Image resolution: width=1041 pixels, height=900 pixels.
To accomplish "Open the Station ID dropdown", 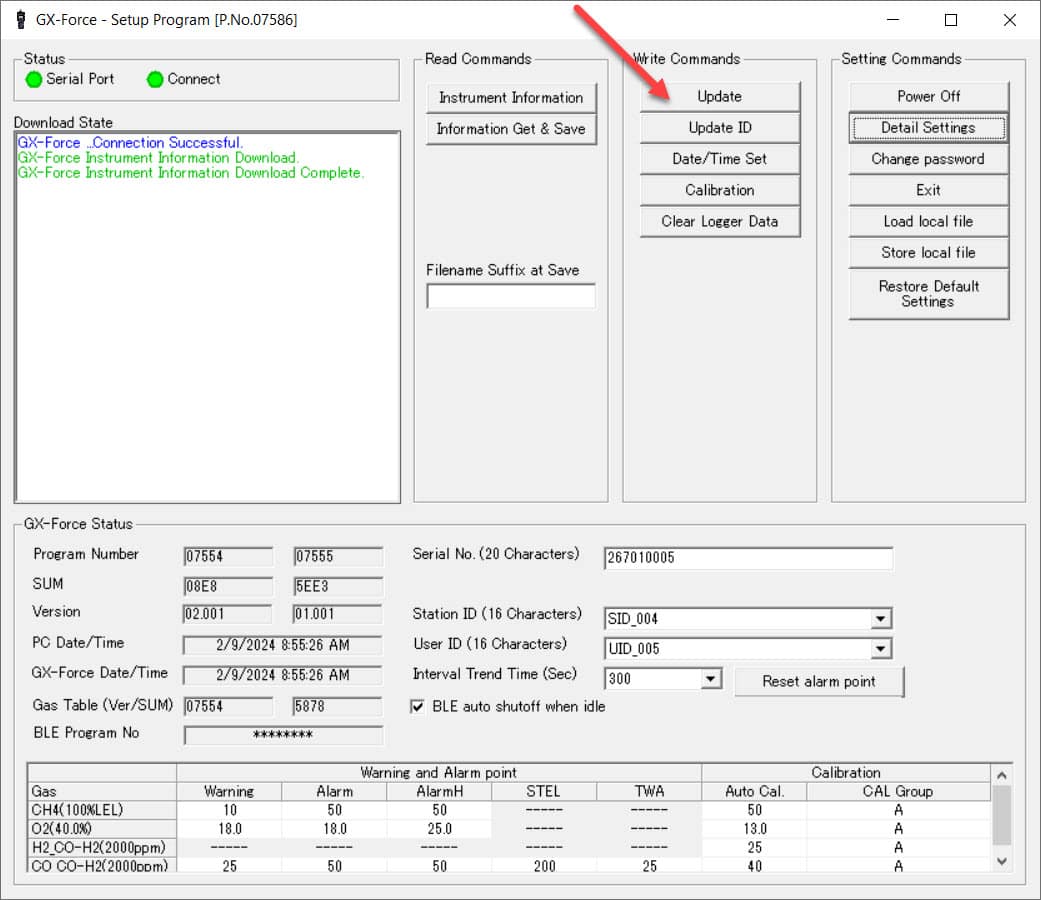I will point(882,618).
